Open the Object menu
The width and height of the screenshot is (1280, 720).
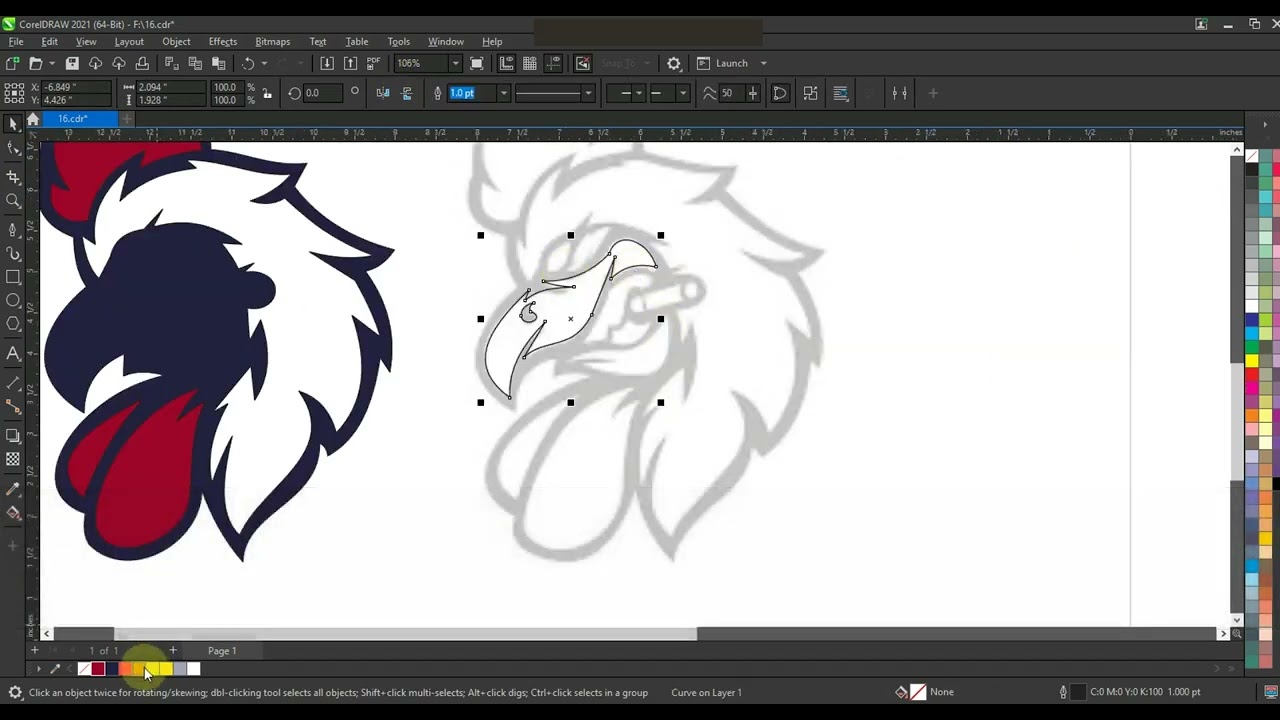click(x=176, y=42)
